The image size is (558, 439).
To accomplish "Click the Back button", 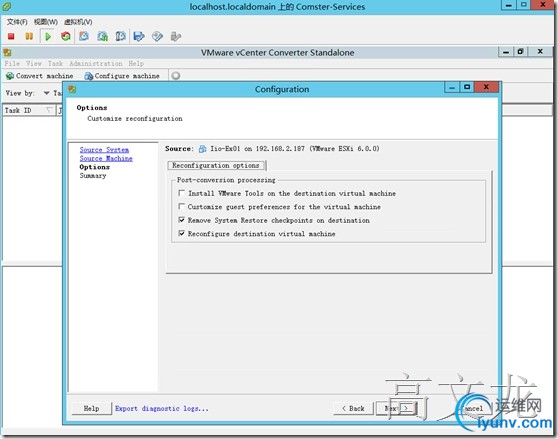I will (x=353, y=408).
